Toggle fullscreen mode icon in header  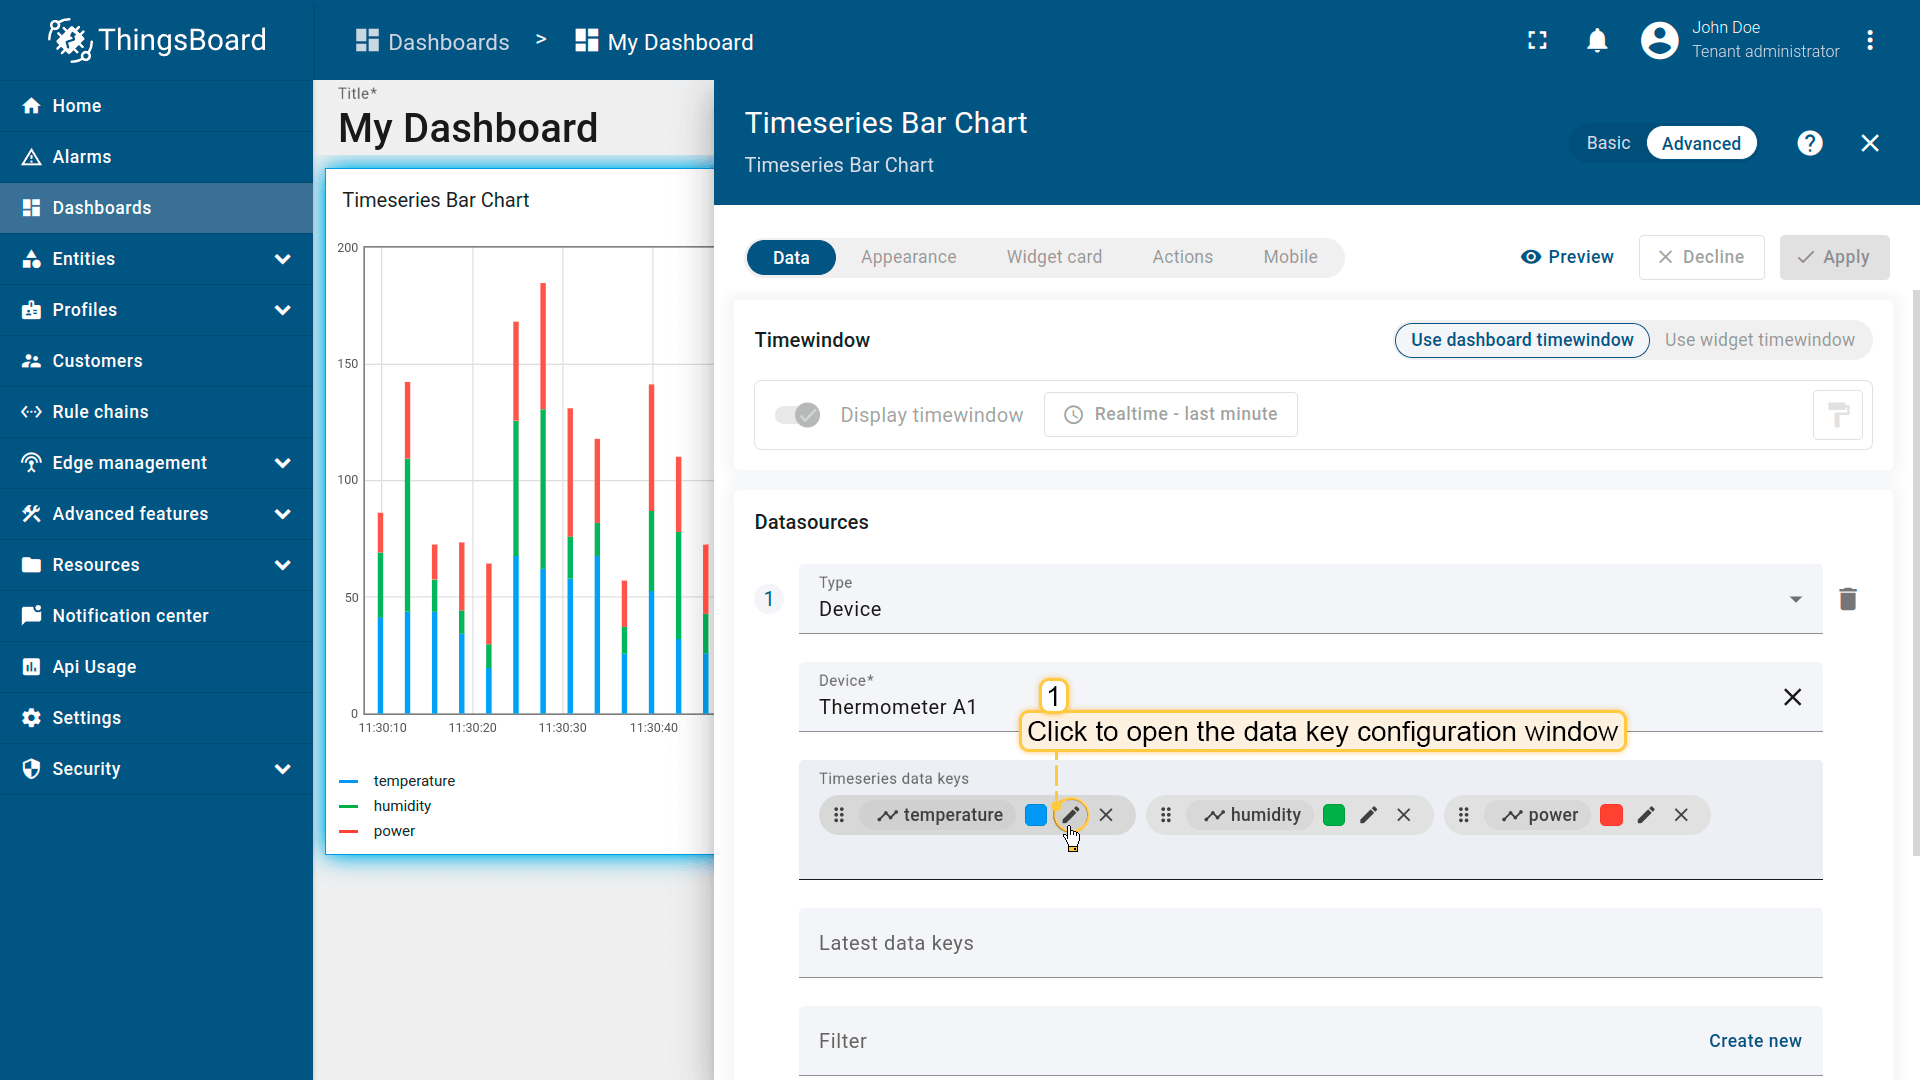click(x=1537, y=41)
